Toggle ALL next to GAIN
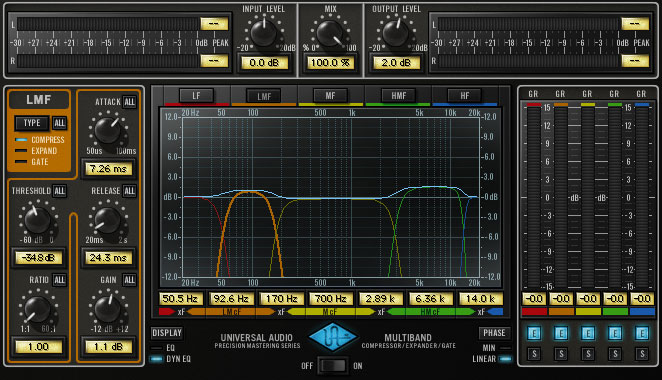This screenshot has width=662, height=380. click(130, 280)
